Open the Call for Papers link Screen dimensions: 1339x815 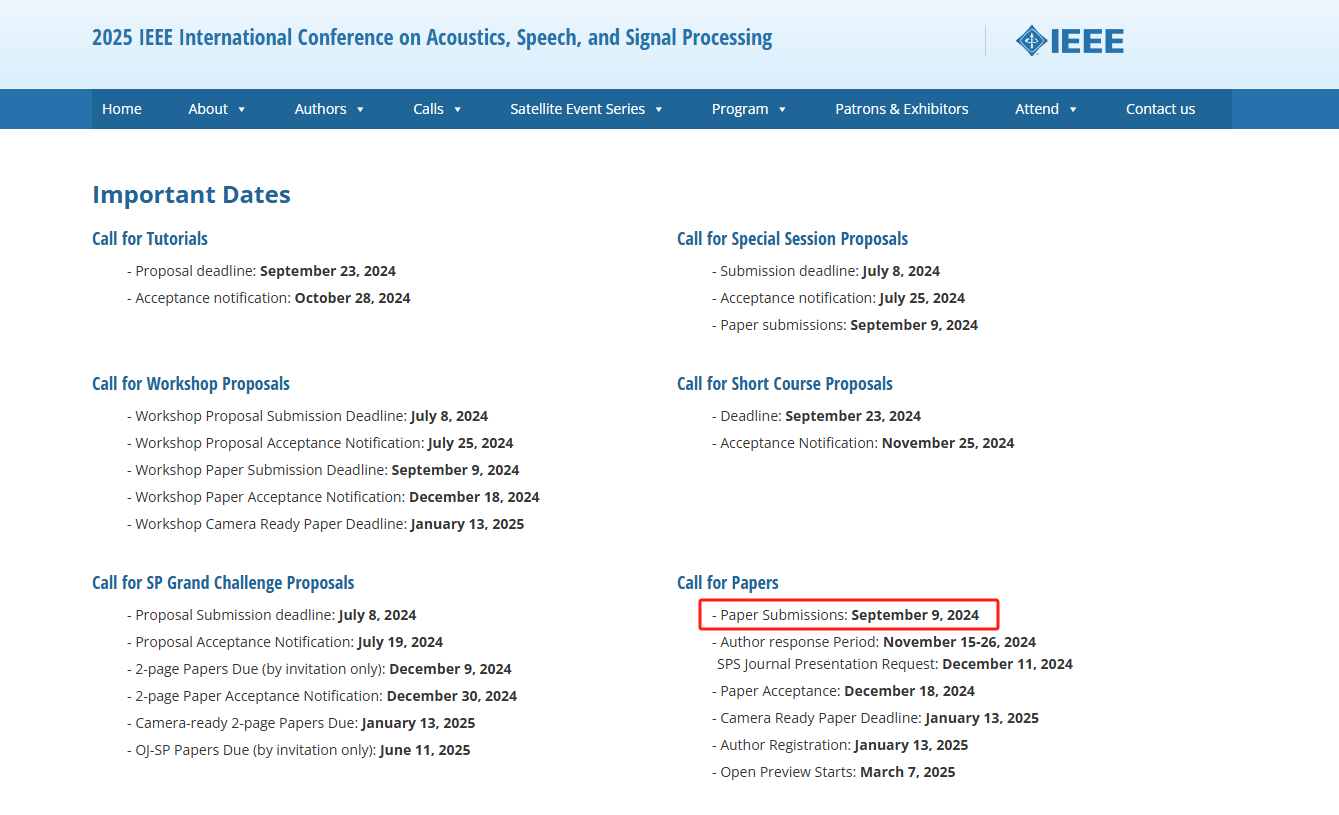[x=727, y=583]
